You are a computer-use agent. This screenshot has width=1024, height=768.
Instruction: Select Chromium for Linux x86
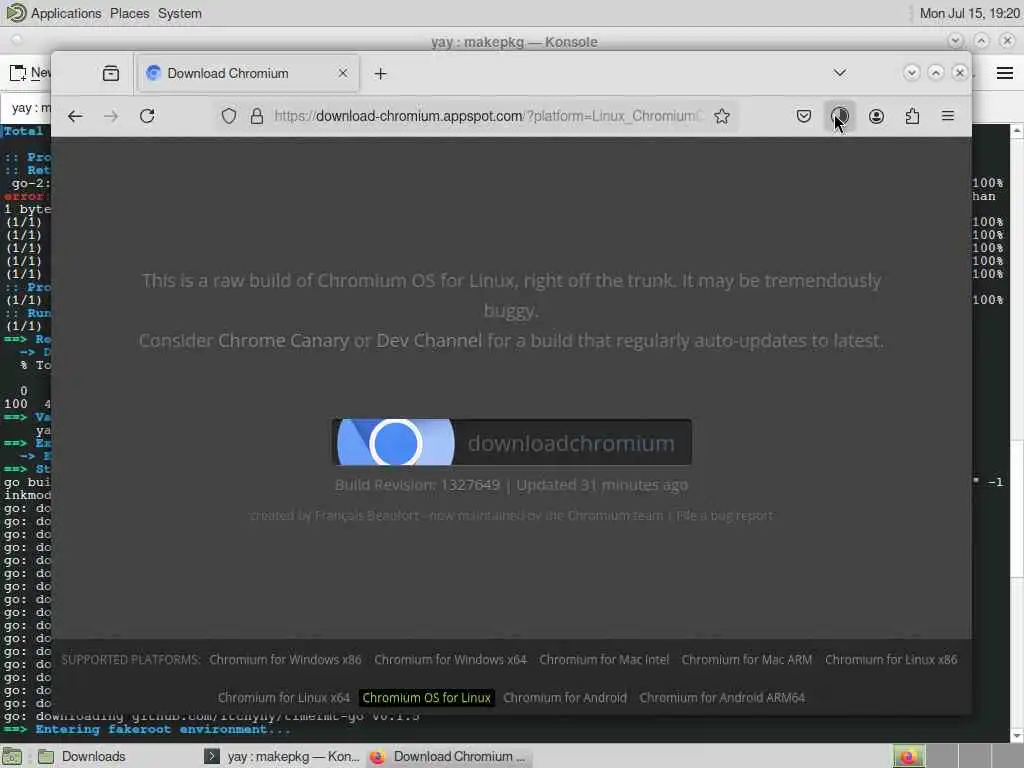(891, 660)
